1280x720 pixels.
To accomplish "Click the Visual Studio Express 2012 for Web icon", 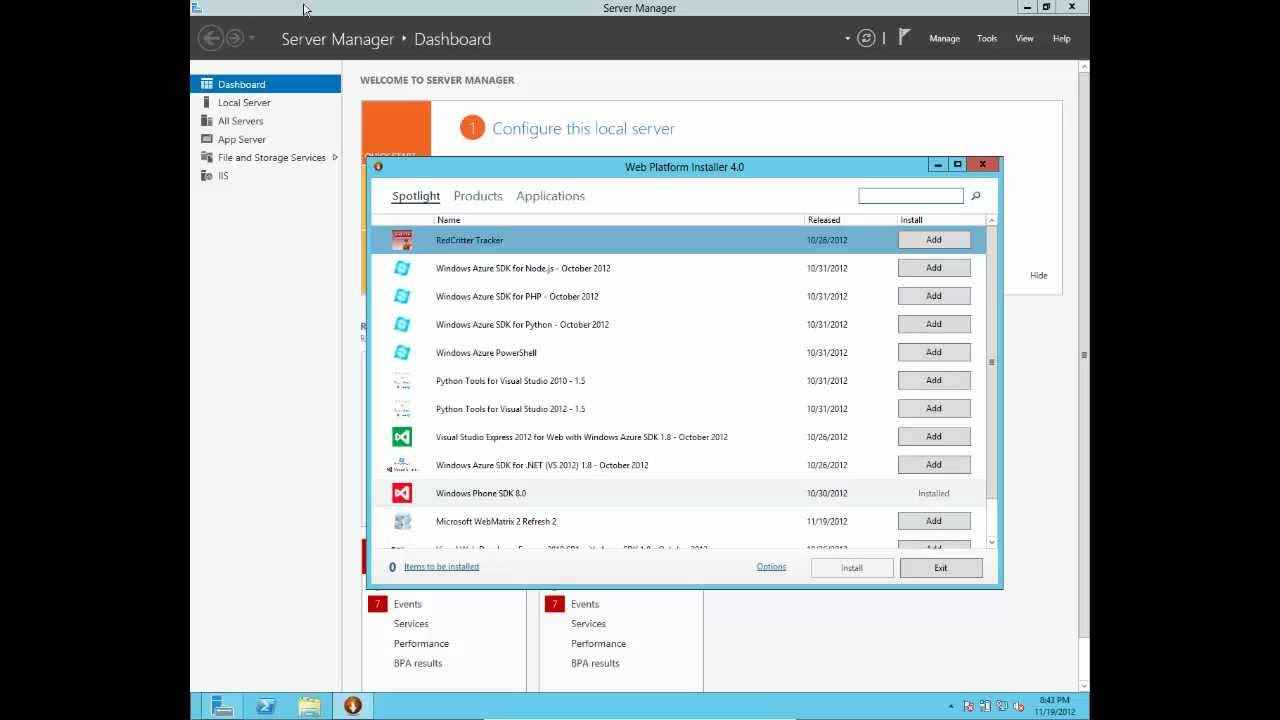I will click(402, 437).
